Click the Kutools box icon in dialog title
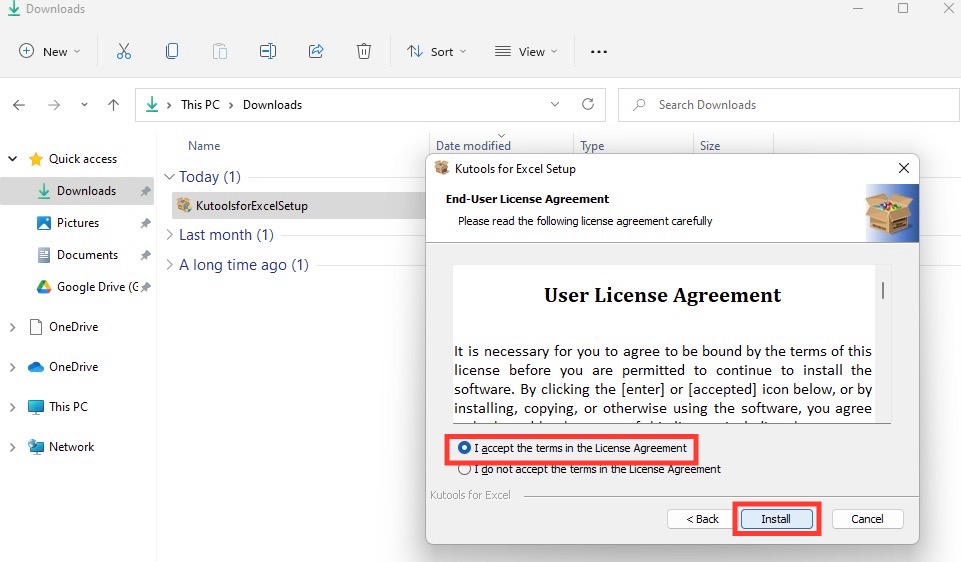This screenshot has width=961, height=562. point(442,168)
